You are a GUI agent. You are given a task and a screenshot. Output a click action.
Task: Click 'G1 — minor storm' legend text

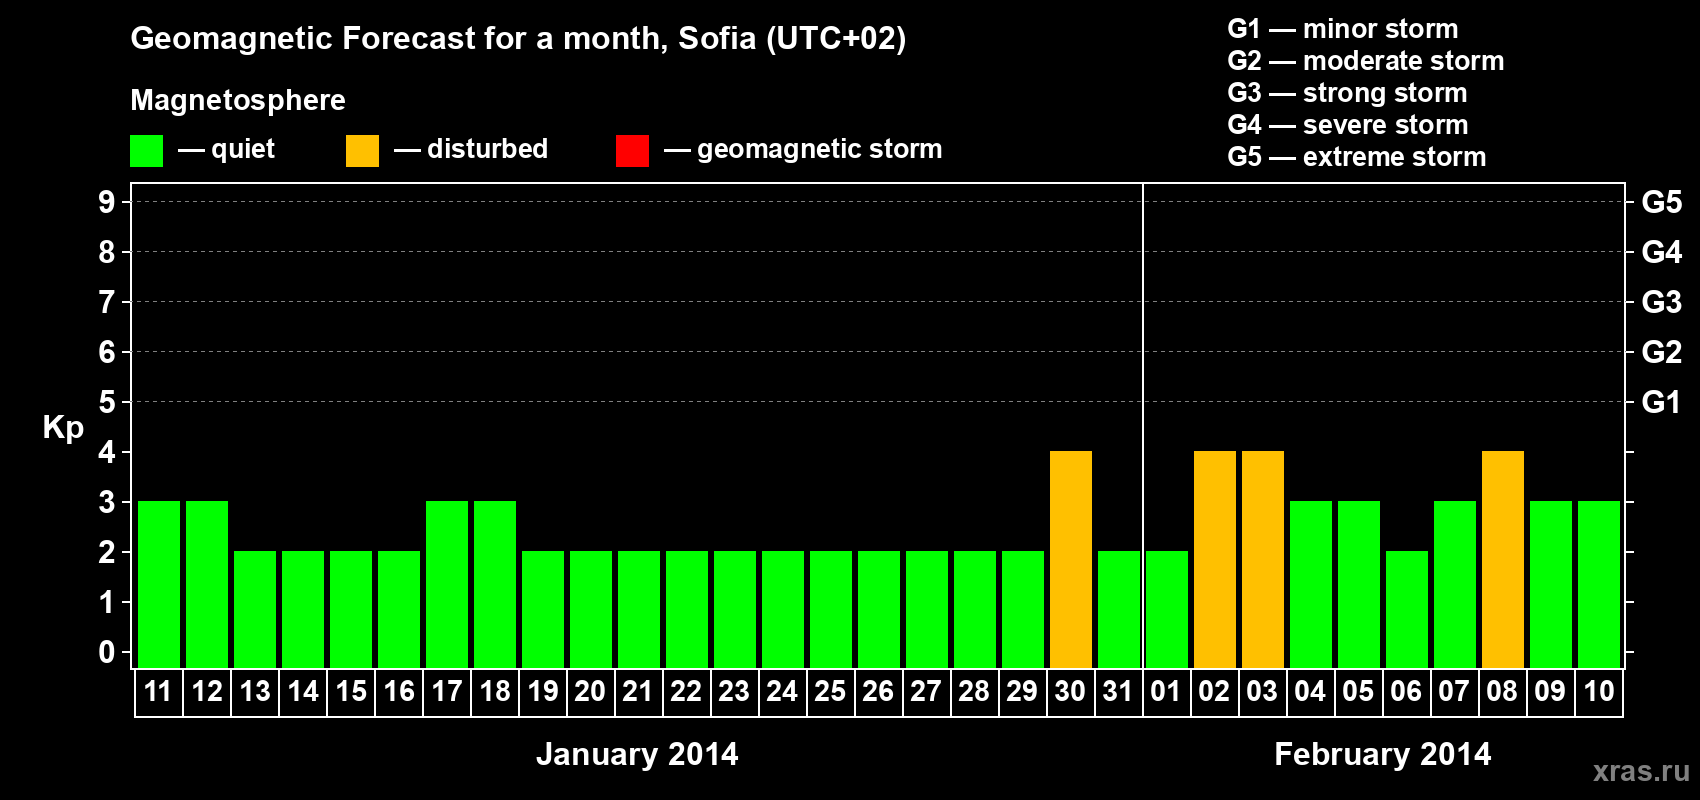pyautogui.click(x=1343, y=29)
